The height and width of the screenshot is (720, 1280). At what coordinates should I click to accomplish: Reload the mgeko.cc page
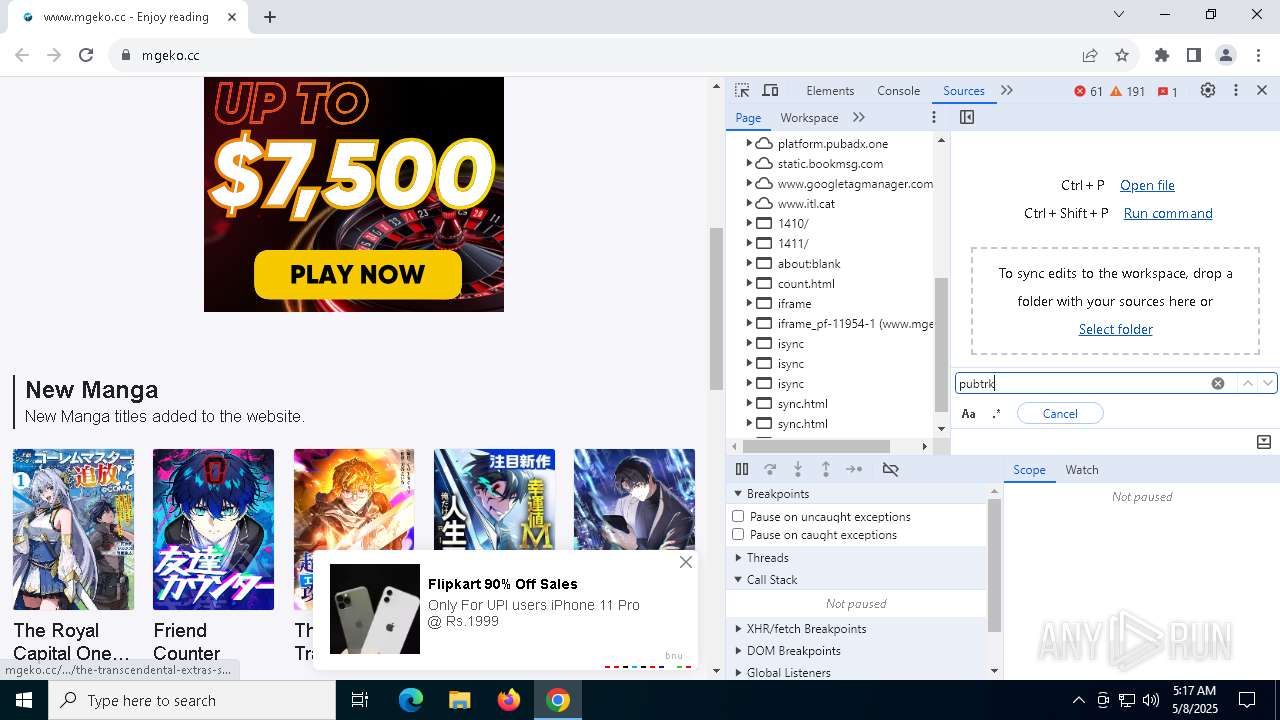coord(86,55)
